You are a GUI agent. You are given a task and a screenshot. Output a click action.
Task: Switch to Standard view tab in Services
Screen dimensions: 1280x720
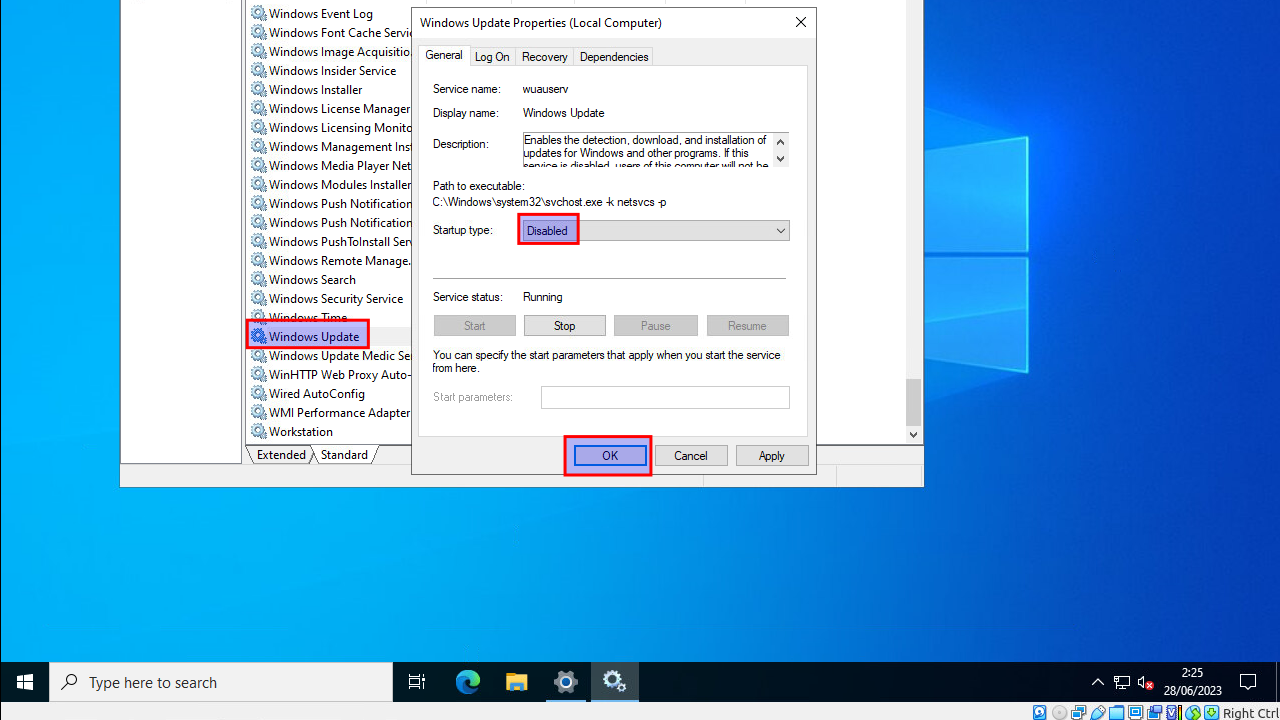[345, 455]
